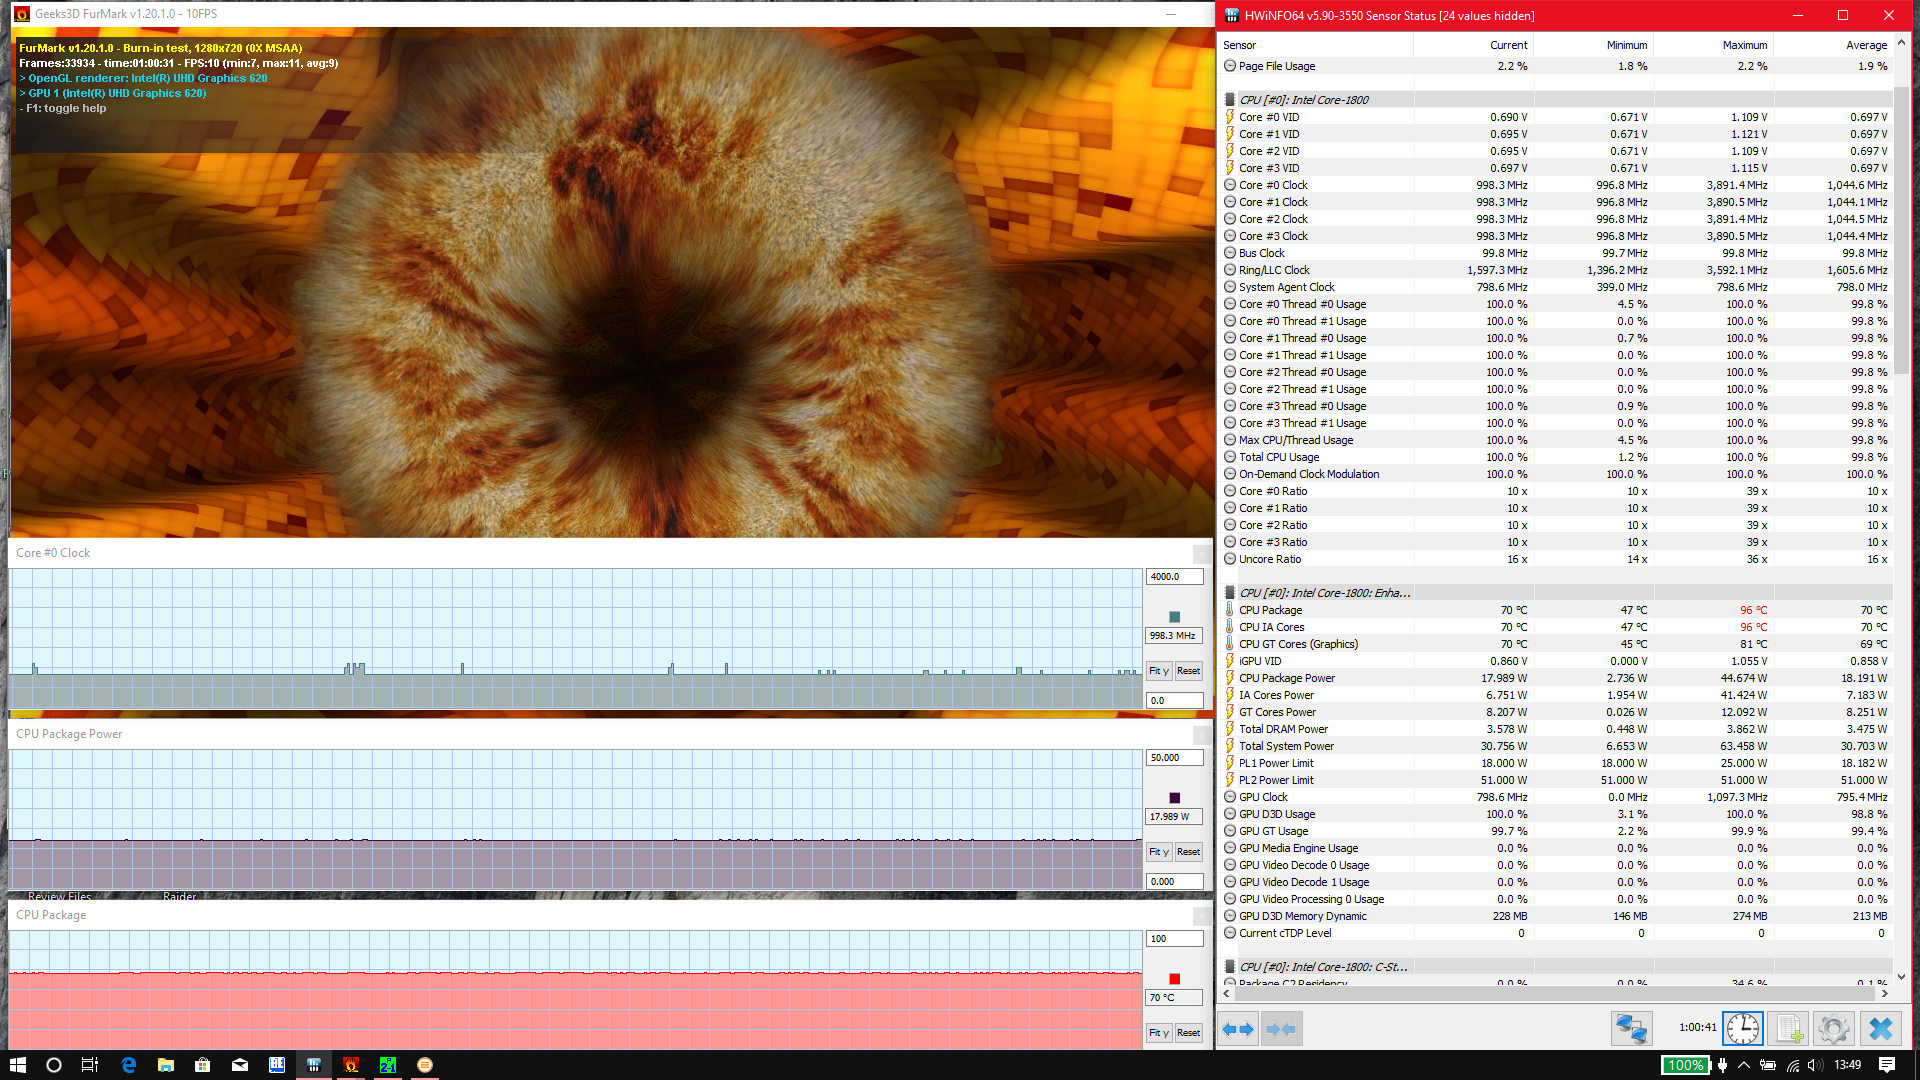
Task: Click the expand columns arrows button
Action: (1238, 1028)
